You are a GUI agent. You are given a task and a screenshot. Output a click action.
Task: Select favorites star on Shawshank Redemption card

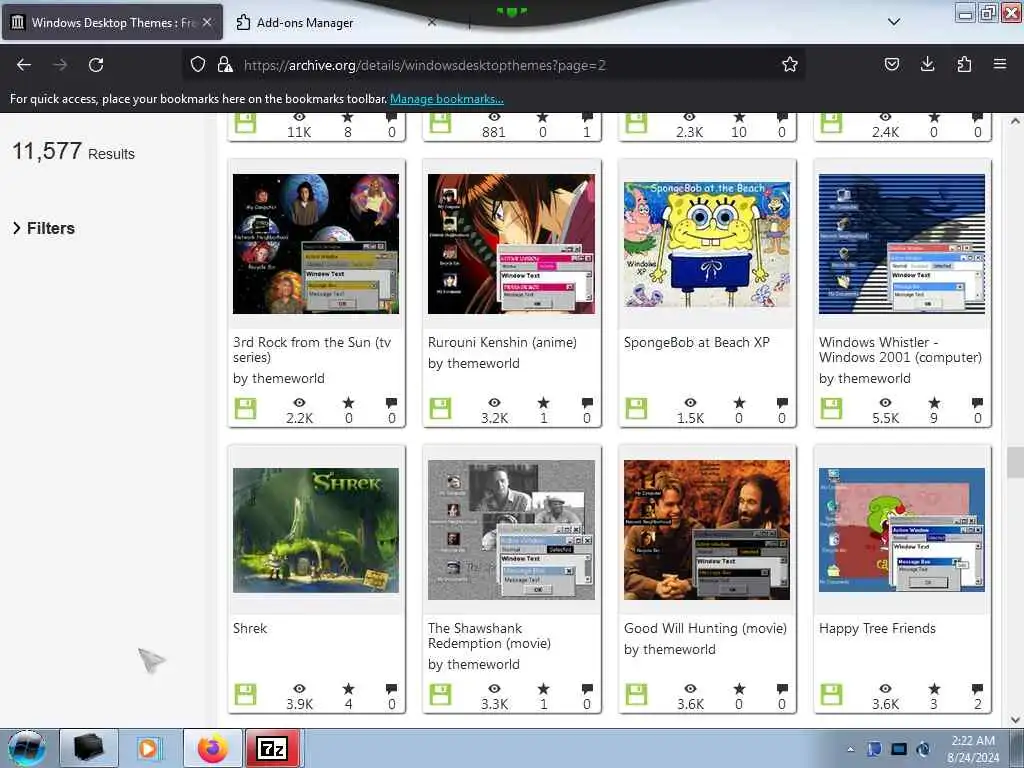(x=543, y=688)
